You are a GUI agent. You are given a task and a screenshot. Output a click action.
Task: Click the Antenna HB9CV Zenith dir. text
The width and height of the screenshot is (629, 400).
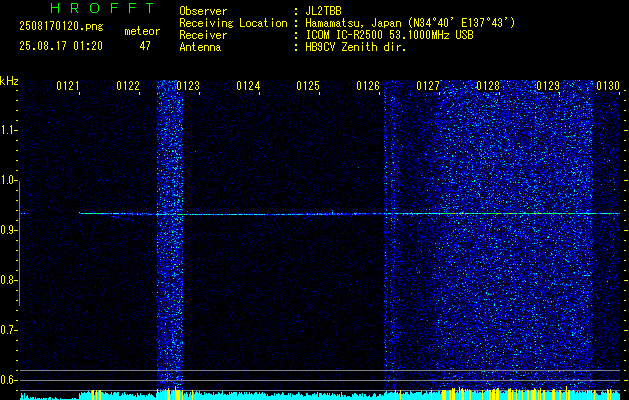355,47
